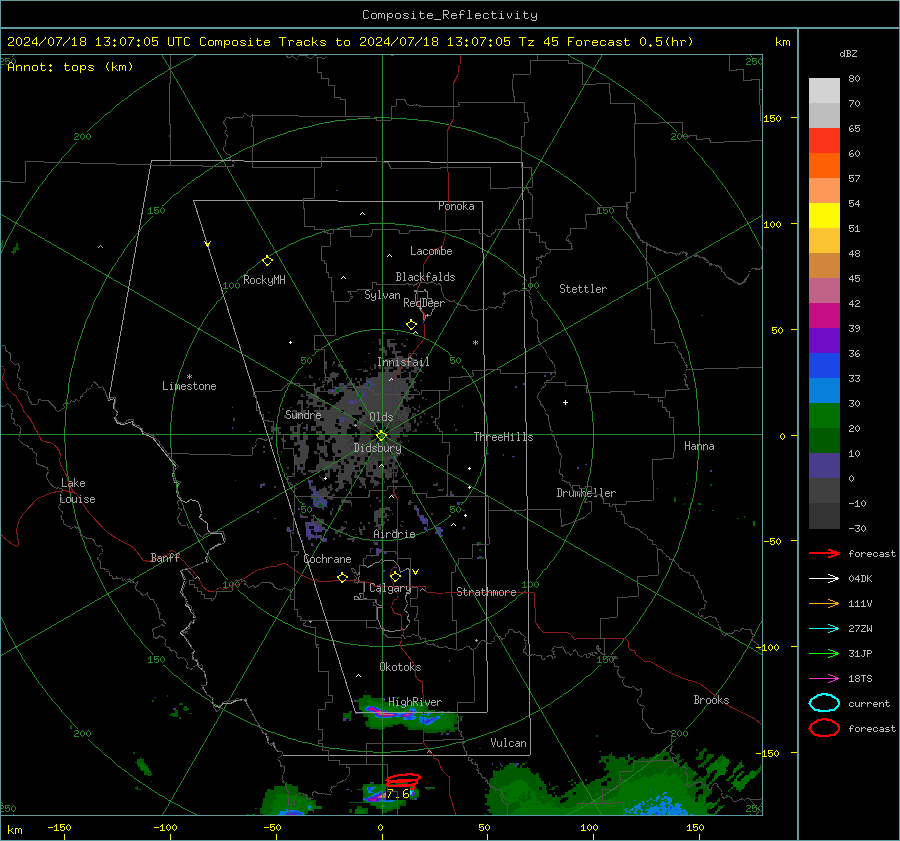900x841 pixels.
Task: Click the Sundre city label
Action: point(303,415)
